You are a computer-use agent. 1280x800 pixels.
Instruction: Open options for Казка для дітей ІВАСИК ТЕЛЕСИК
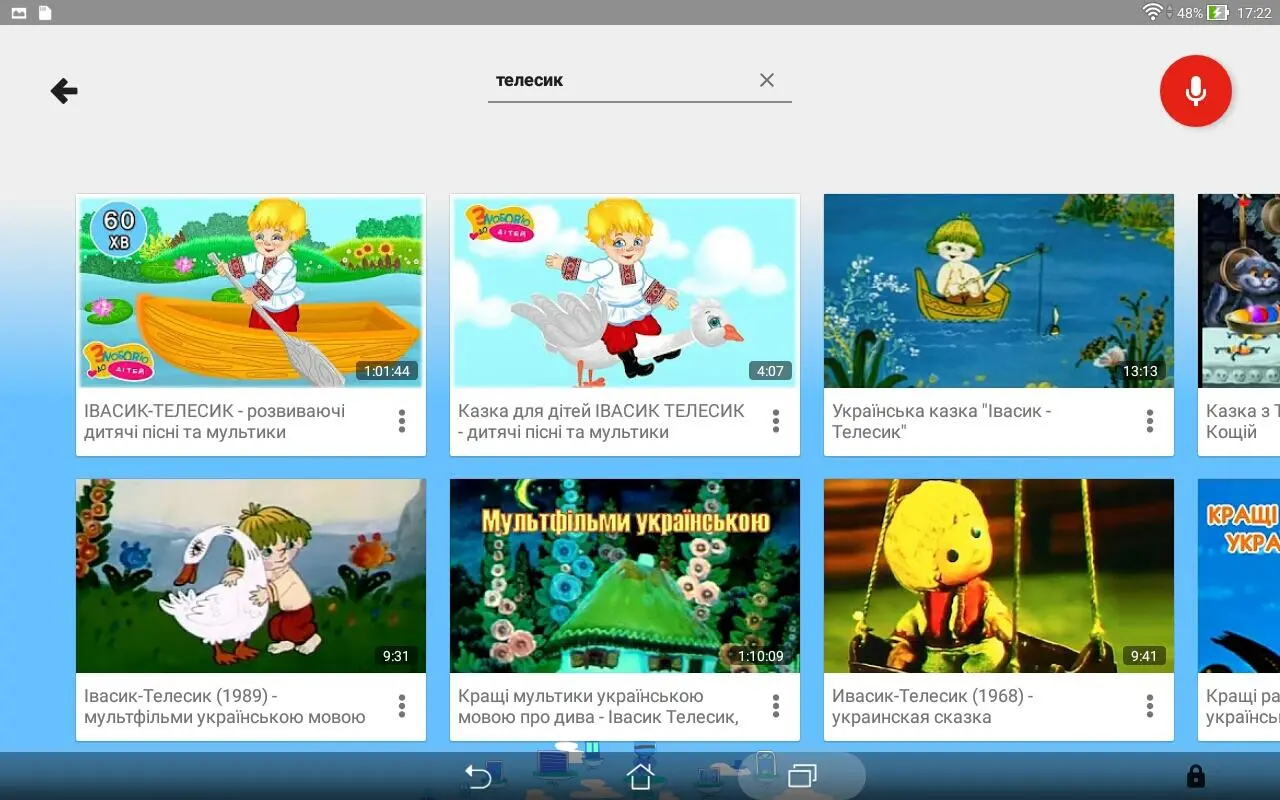tap(776, 421)
